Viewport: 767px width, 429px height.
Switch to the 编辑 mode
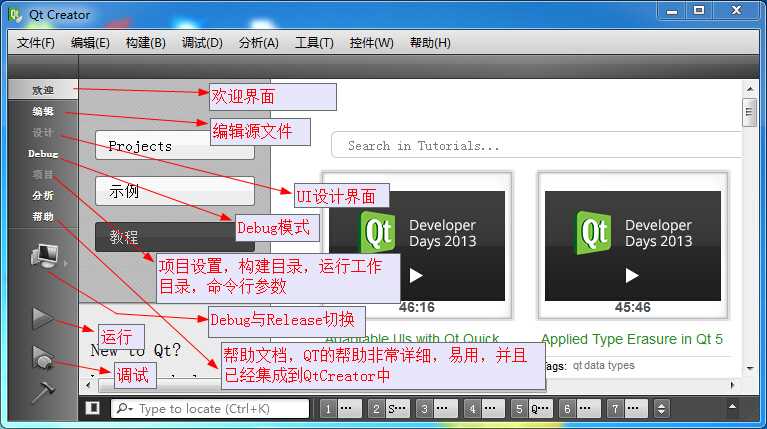tap(43, 112)
